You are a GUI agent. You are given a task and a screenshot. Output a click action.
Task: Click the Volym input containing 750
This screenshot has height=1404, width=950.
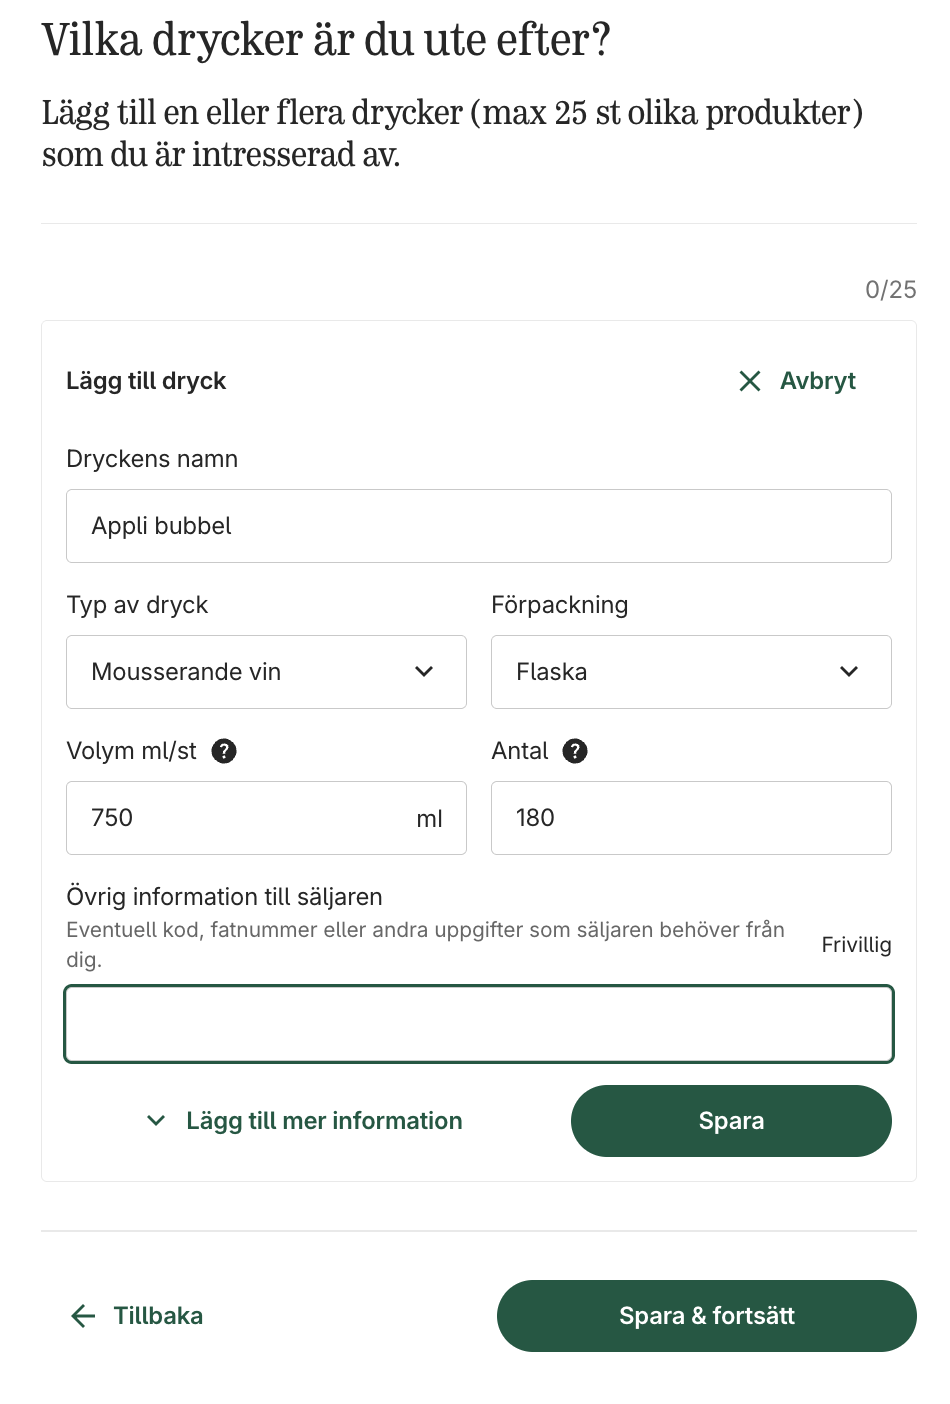click(240, 818)
